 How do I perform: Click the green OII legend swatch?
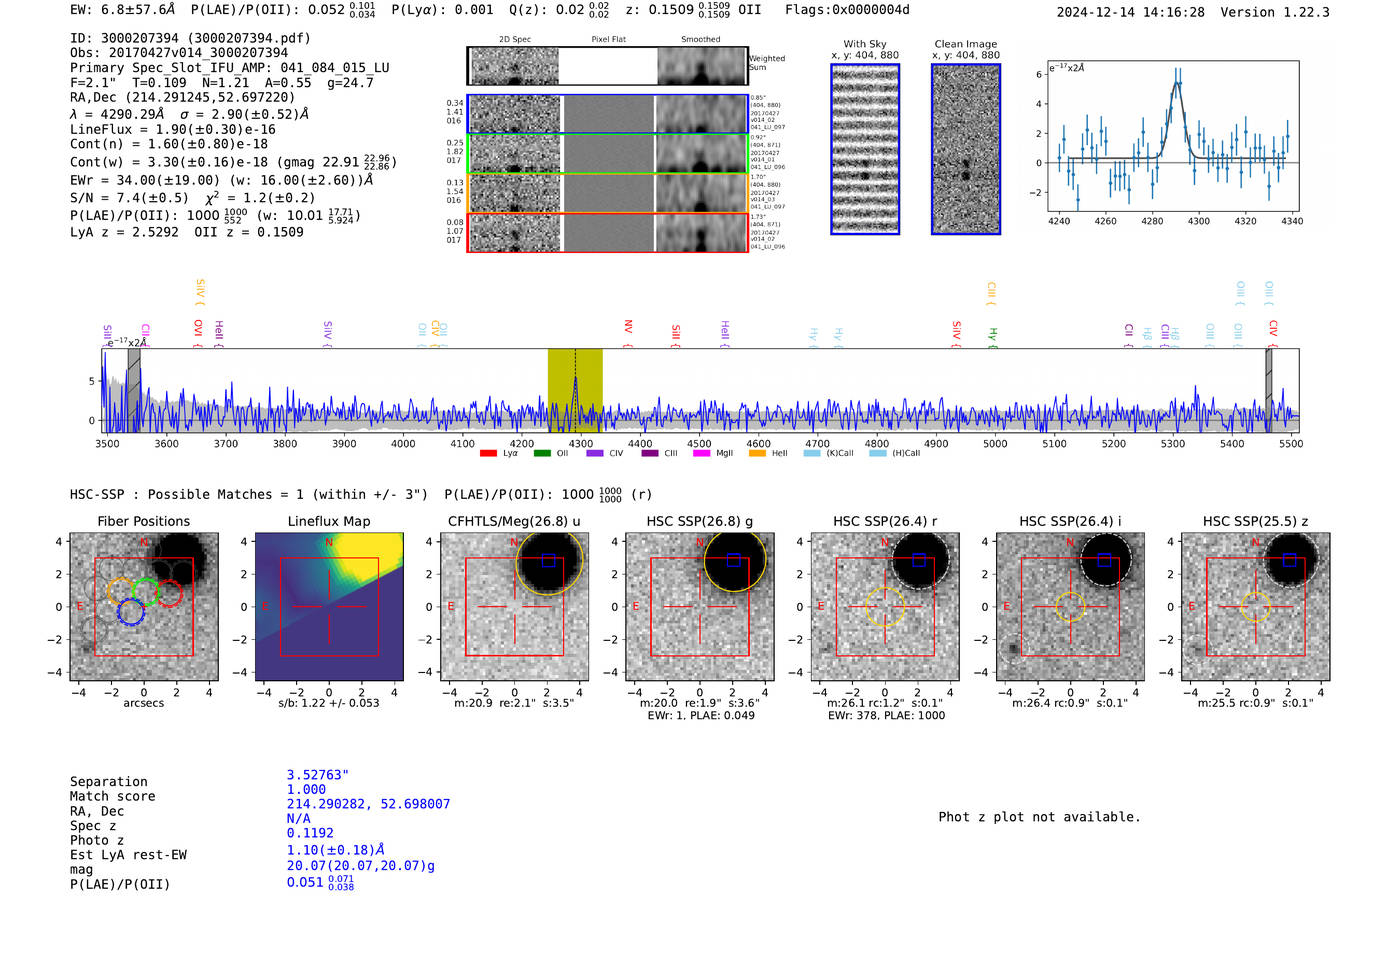542,454
